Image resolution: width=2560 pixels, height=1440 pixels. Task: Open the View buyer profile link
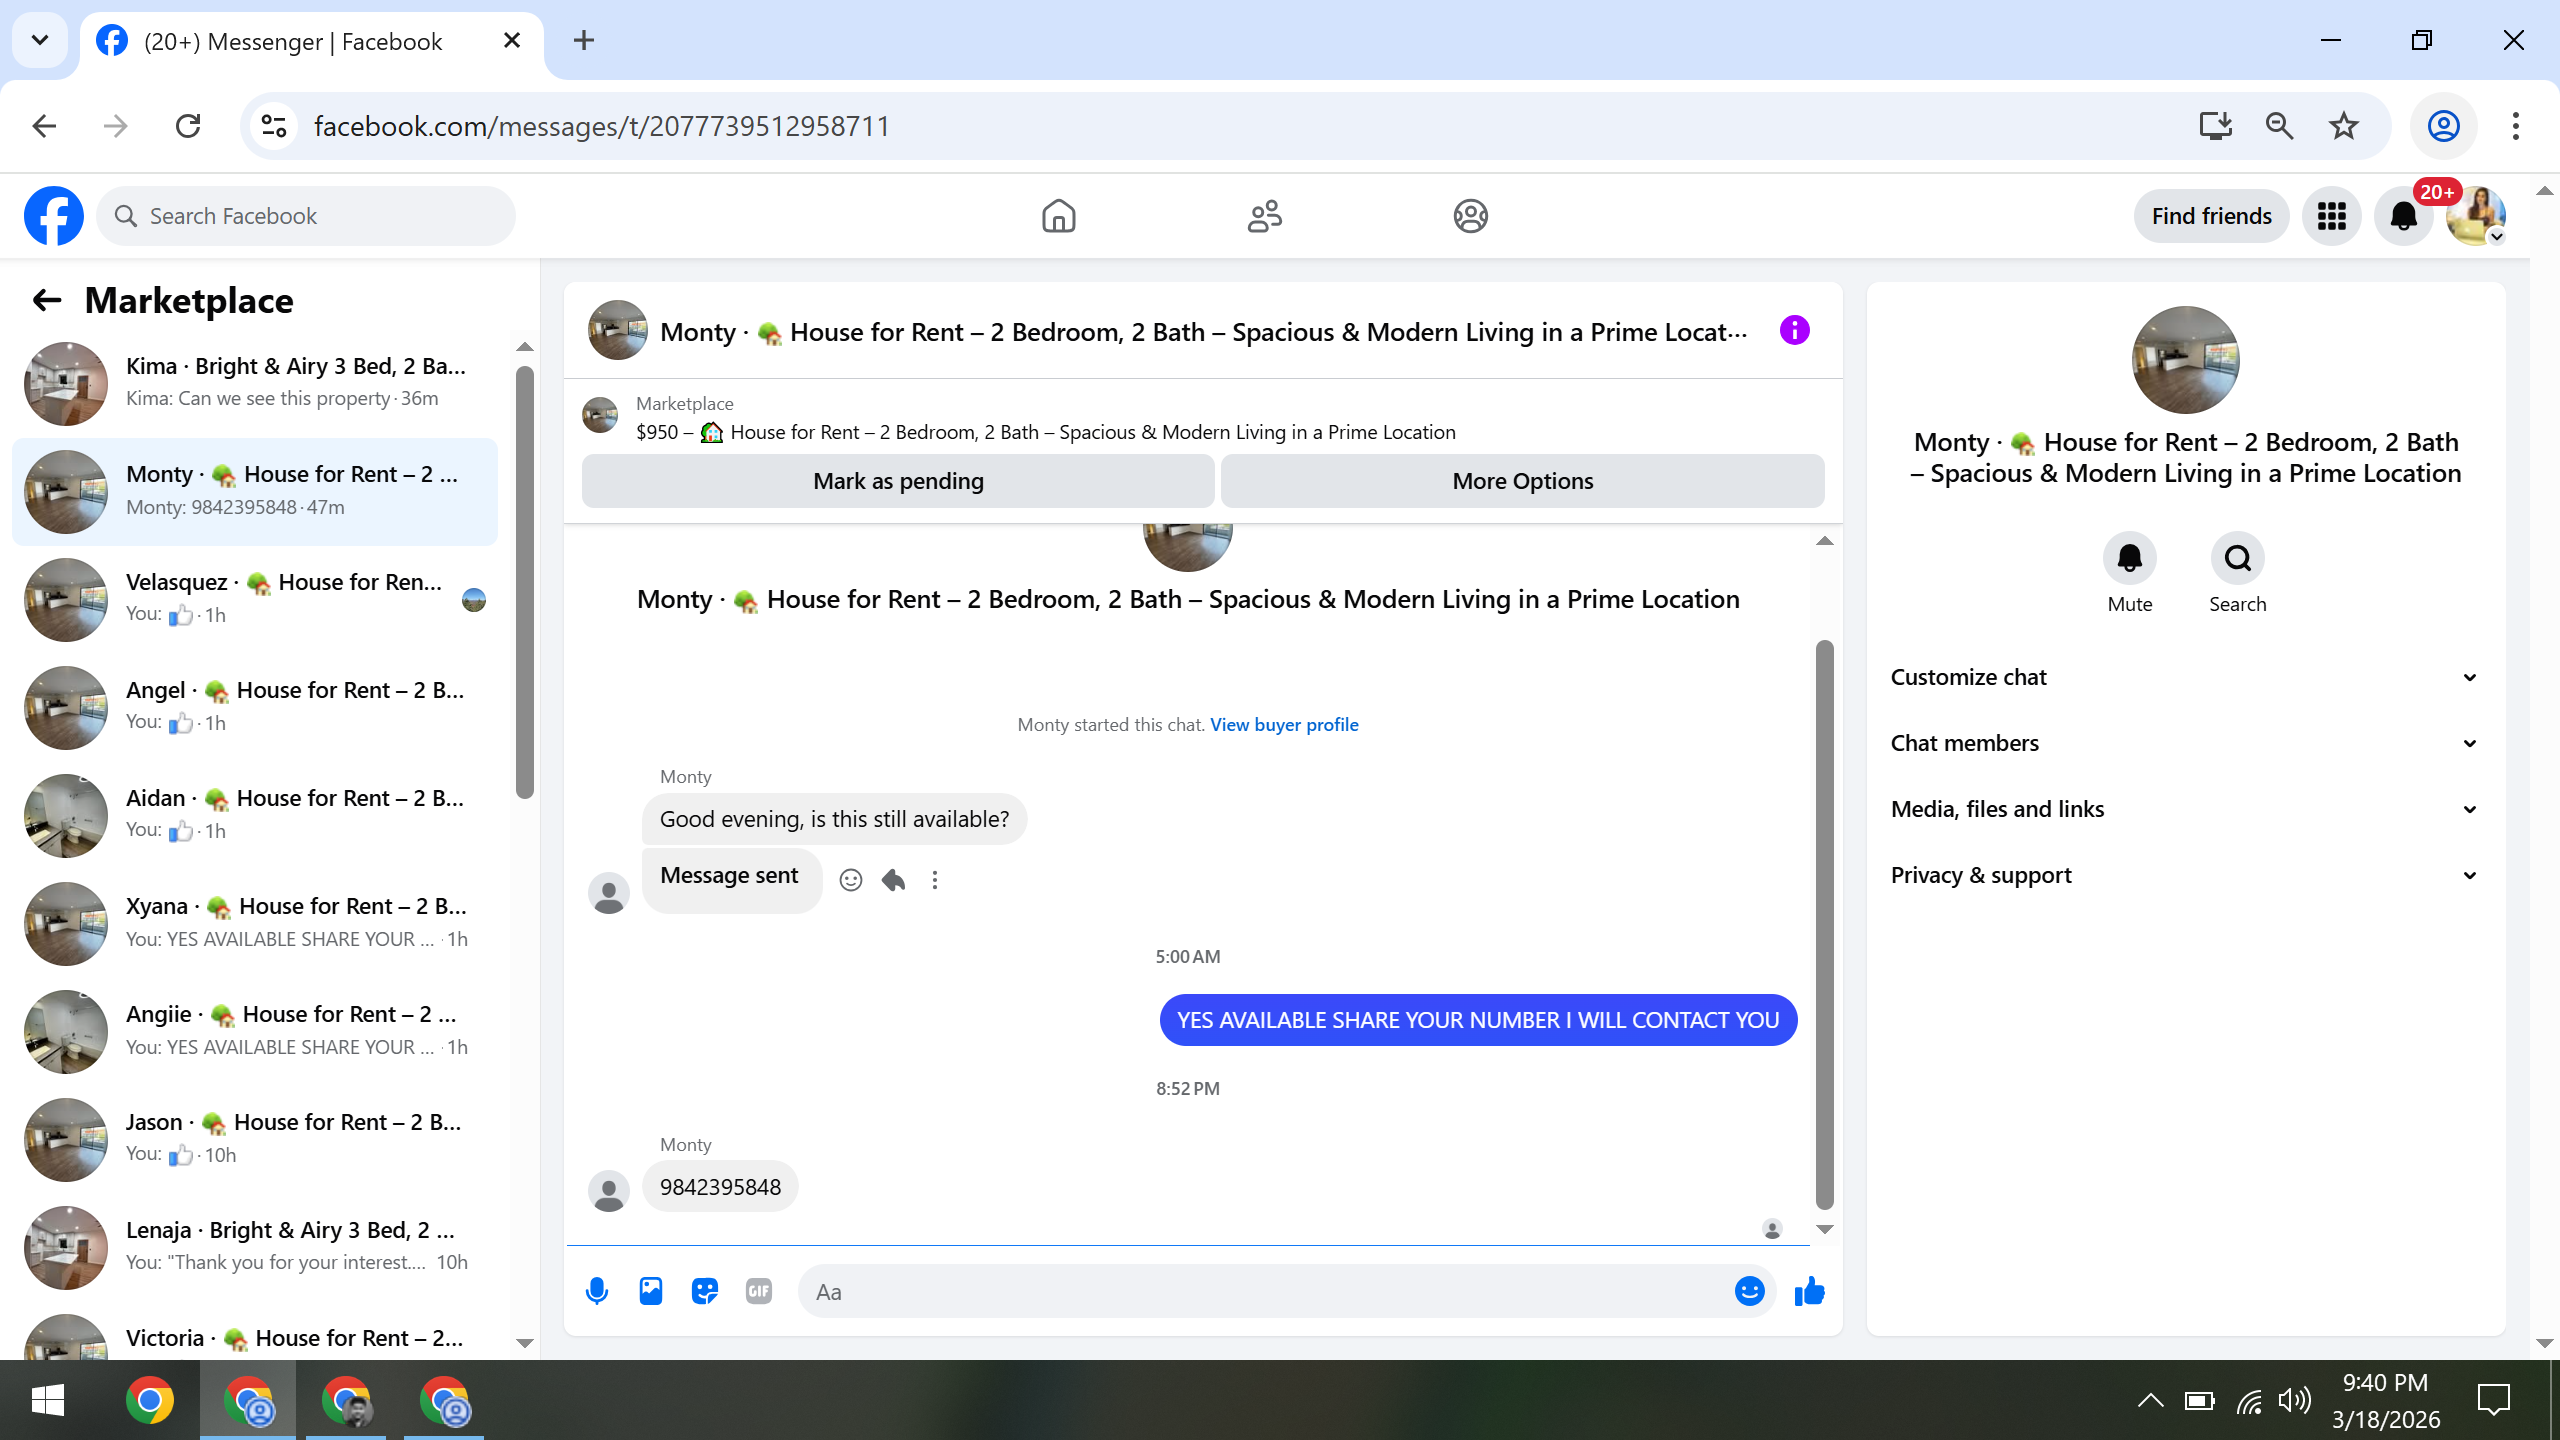(x=1284, y=724)
